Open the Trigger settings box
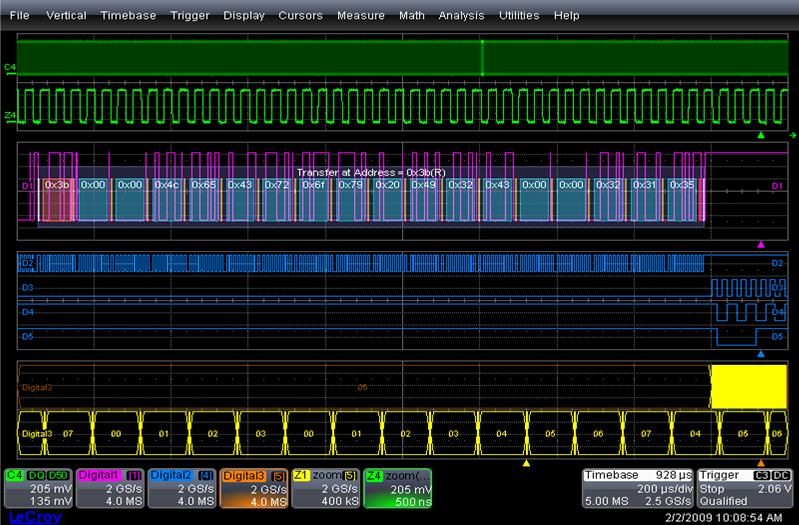This screenshot has height=525, width=799. 745,487
